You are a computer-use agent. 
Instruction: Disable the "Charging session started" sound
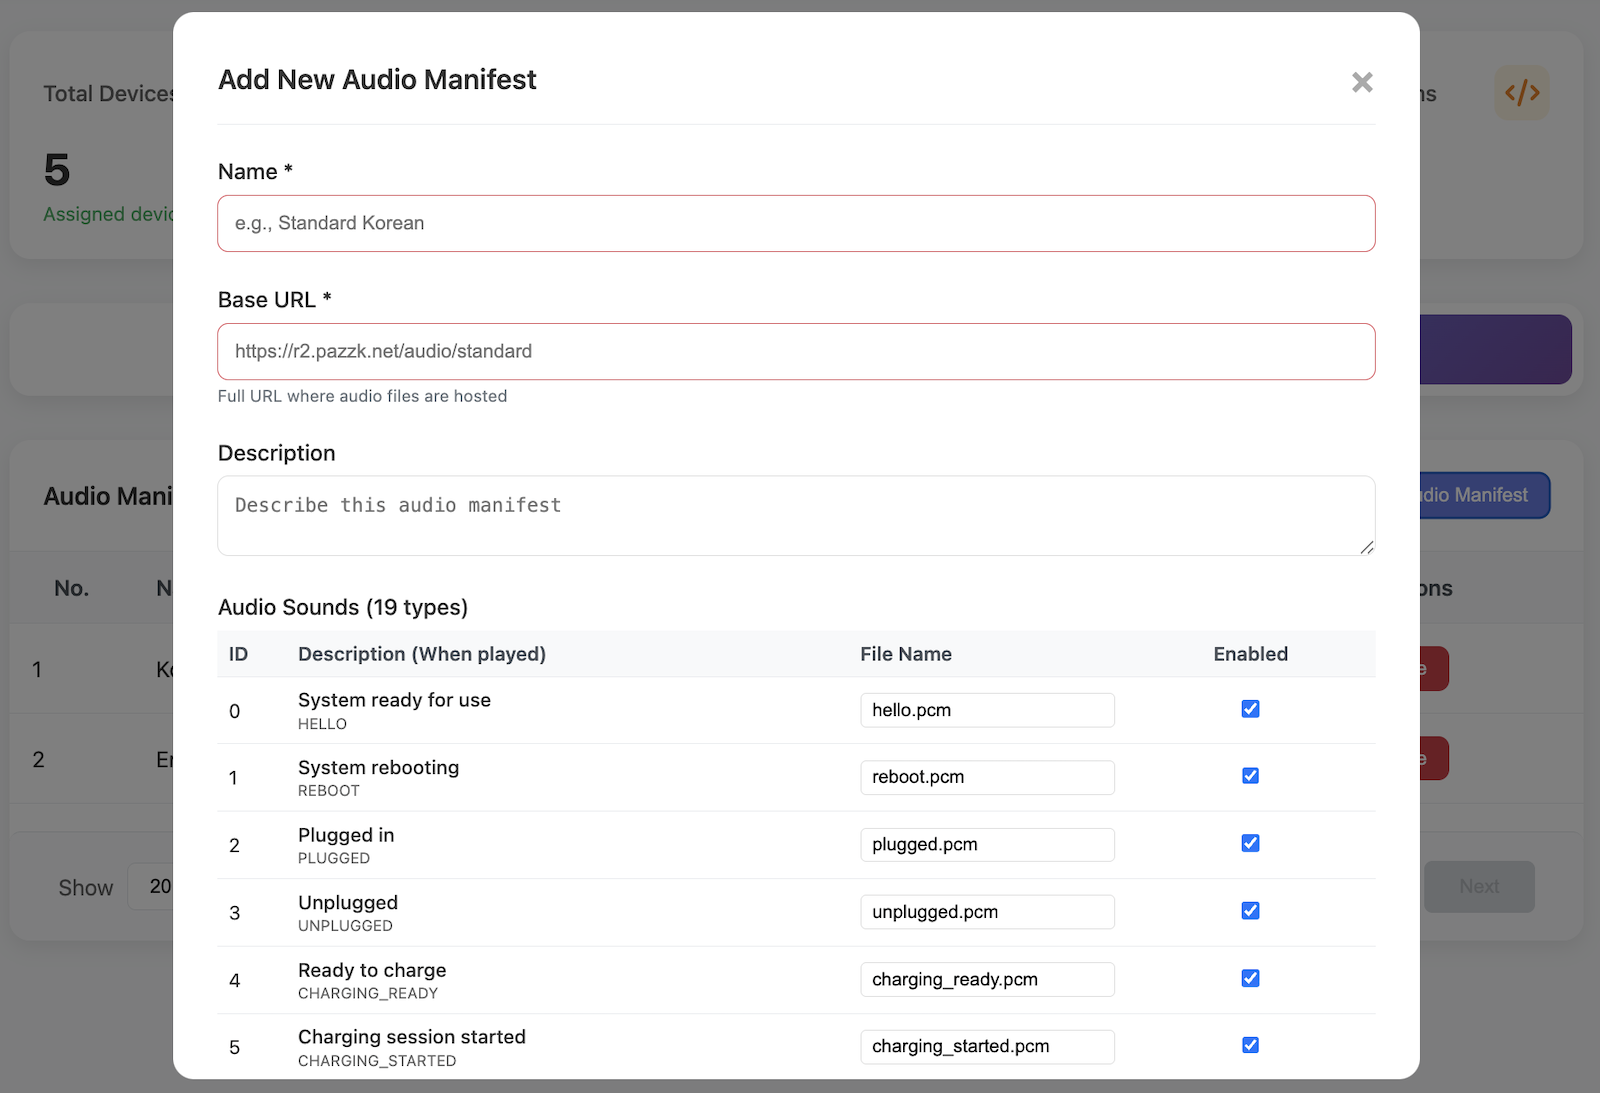[1250, 1044]
